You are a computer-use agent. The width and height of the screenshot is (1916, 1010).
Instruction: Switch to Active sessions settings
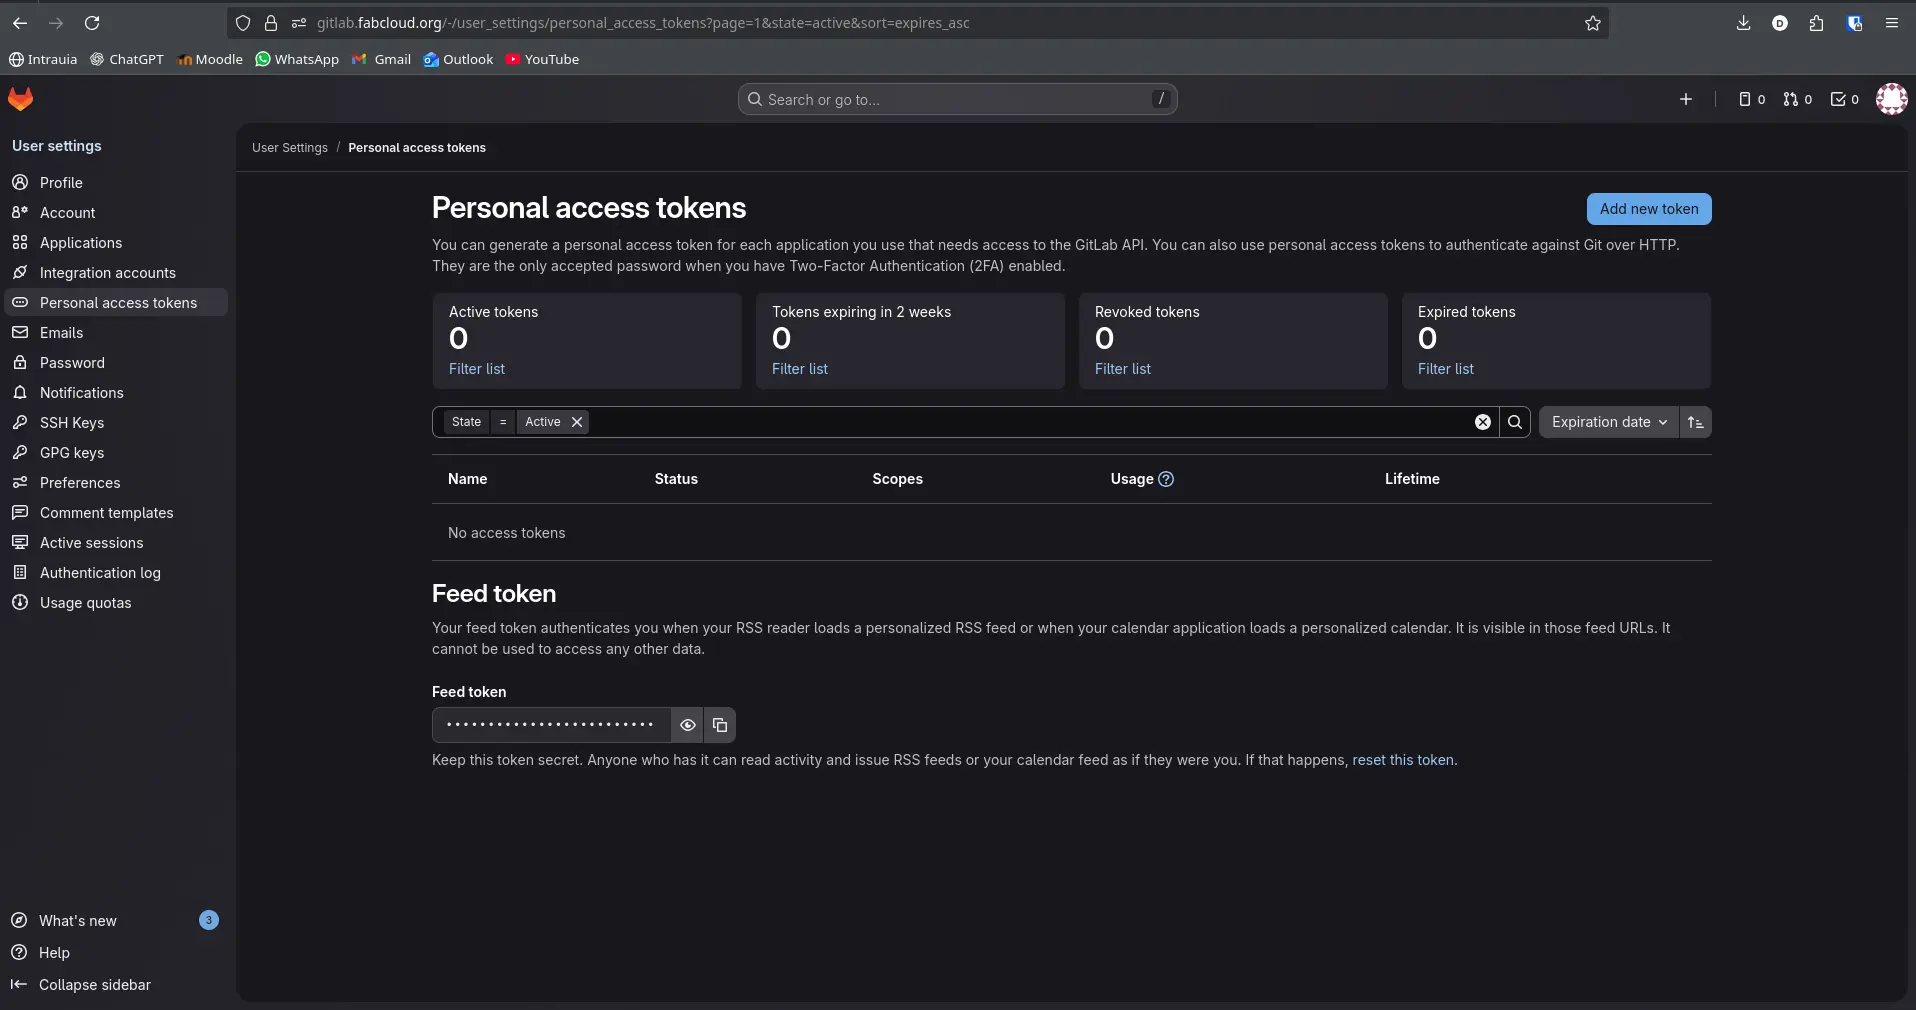(x=90, y=543)
